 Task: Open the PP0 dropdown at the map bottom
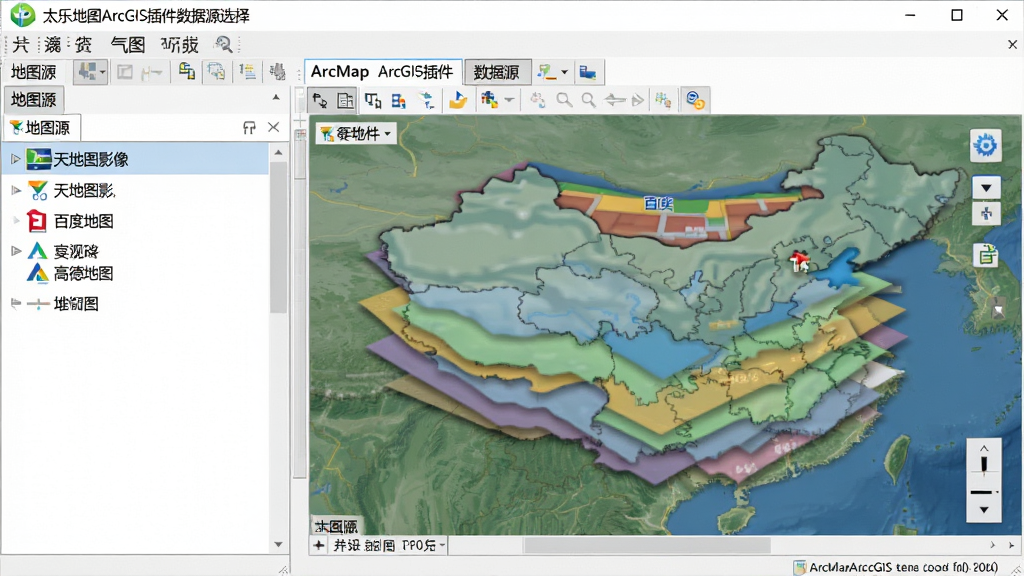point(443,545)
